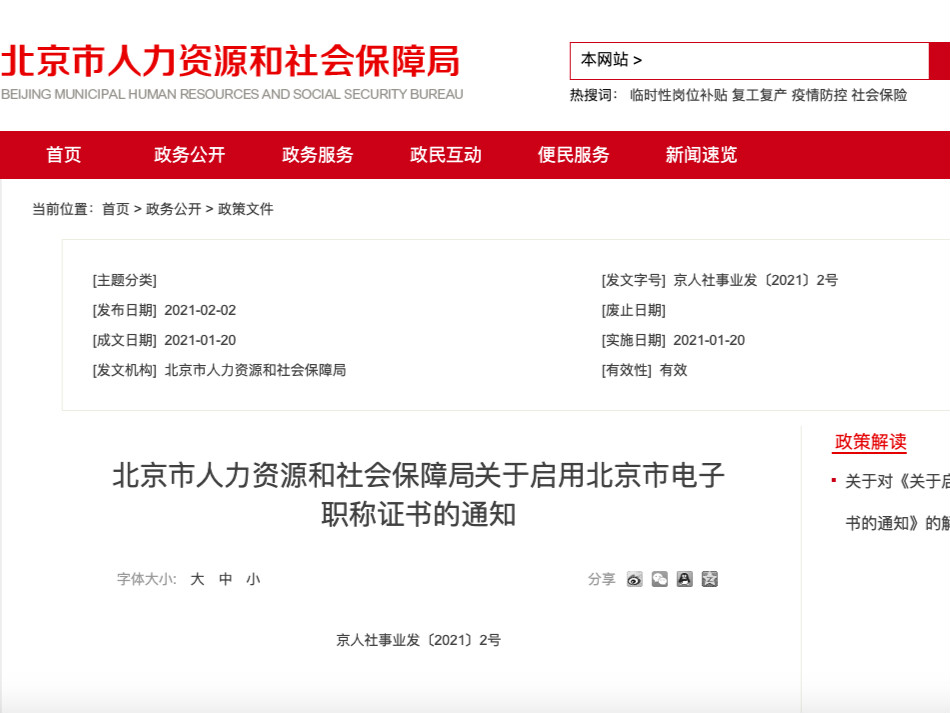Open the 首页 navigation tab

(x=64, y=155)
